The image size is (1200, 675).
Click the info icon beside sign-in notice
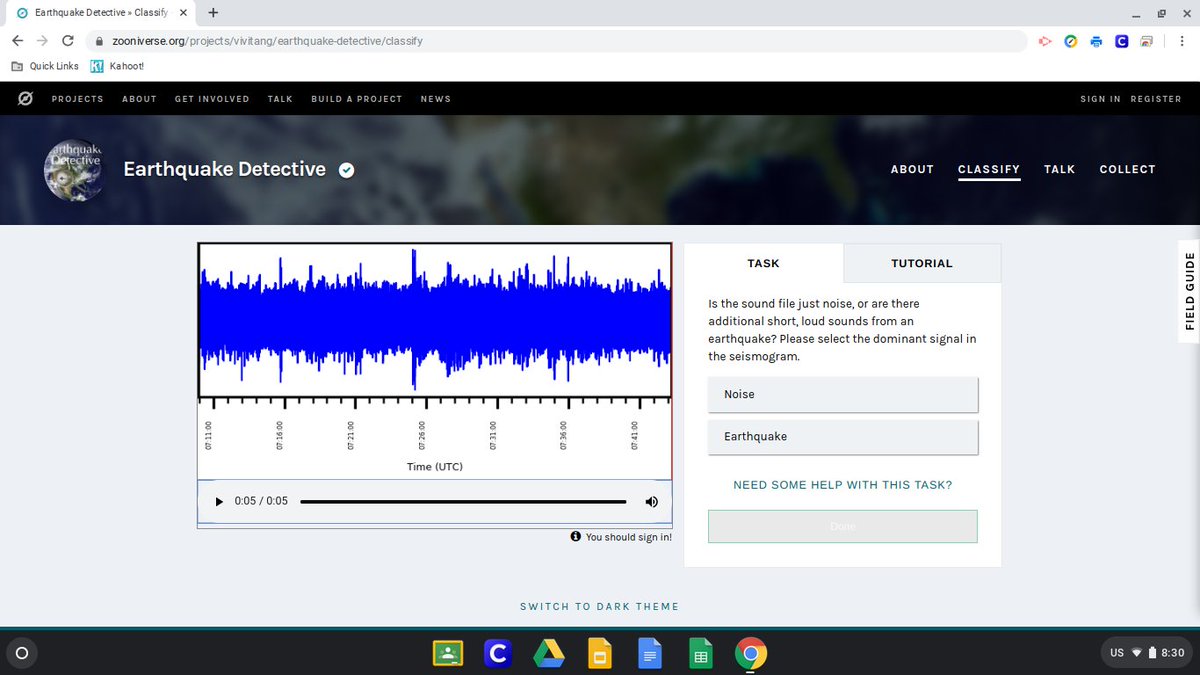tap(576, 537)
